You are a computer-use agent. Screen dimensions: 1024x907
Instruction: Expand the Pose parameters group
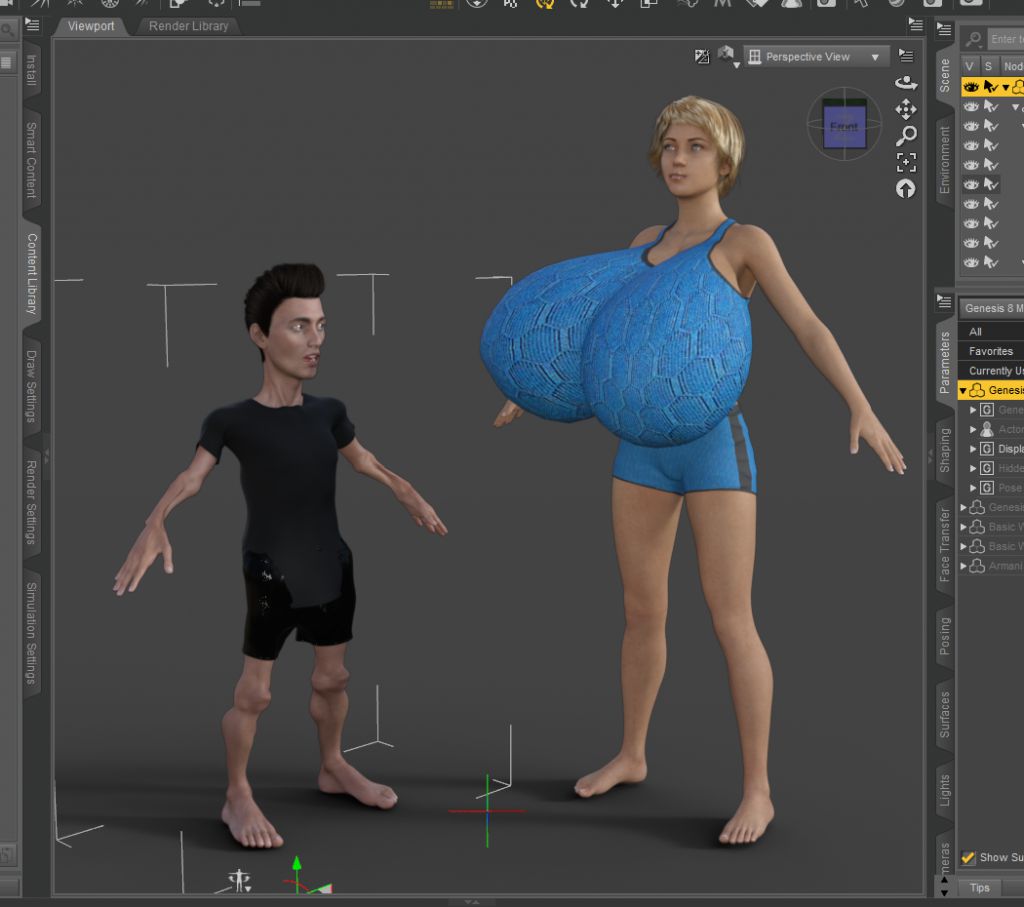(x=973, y=488)
